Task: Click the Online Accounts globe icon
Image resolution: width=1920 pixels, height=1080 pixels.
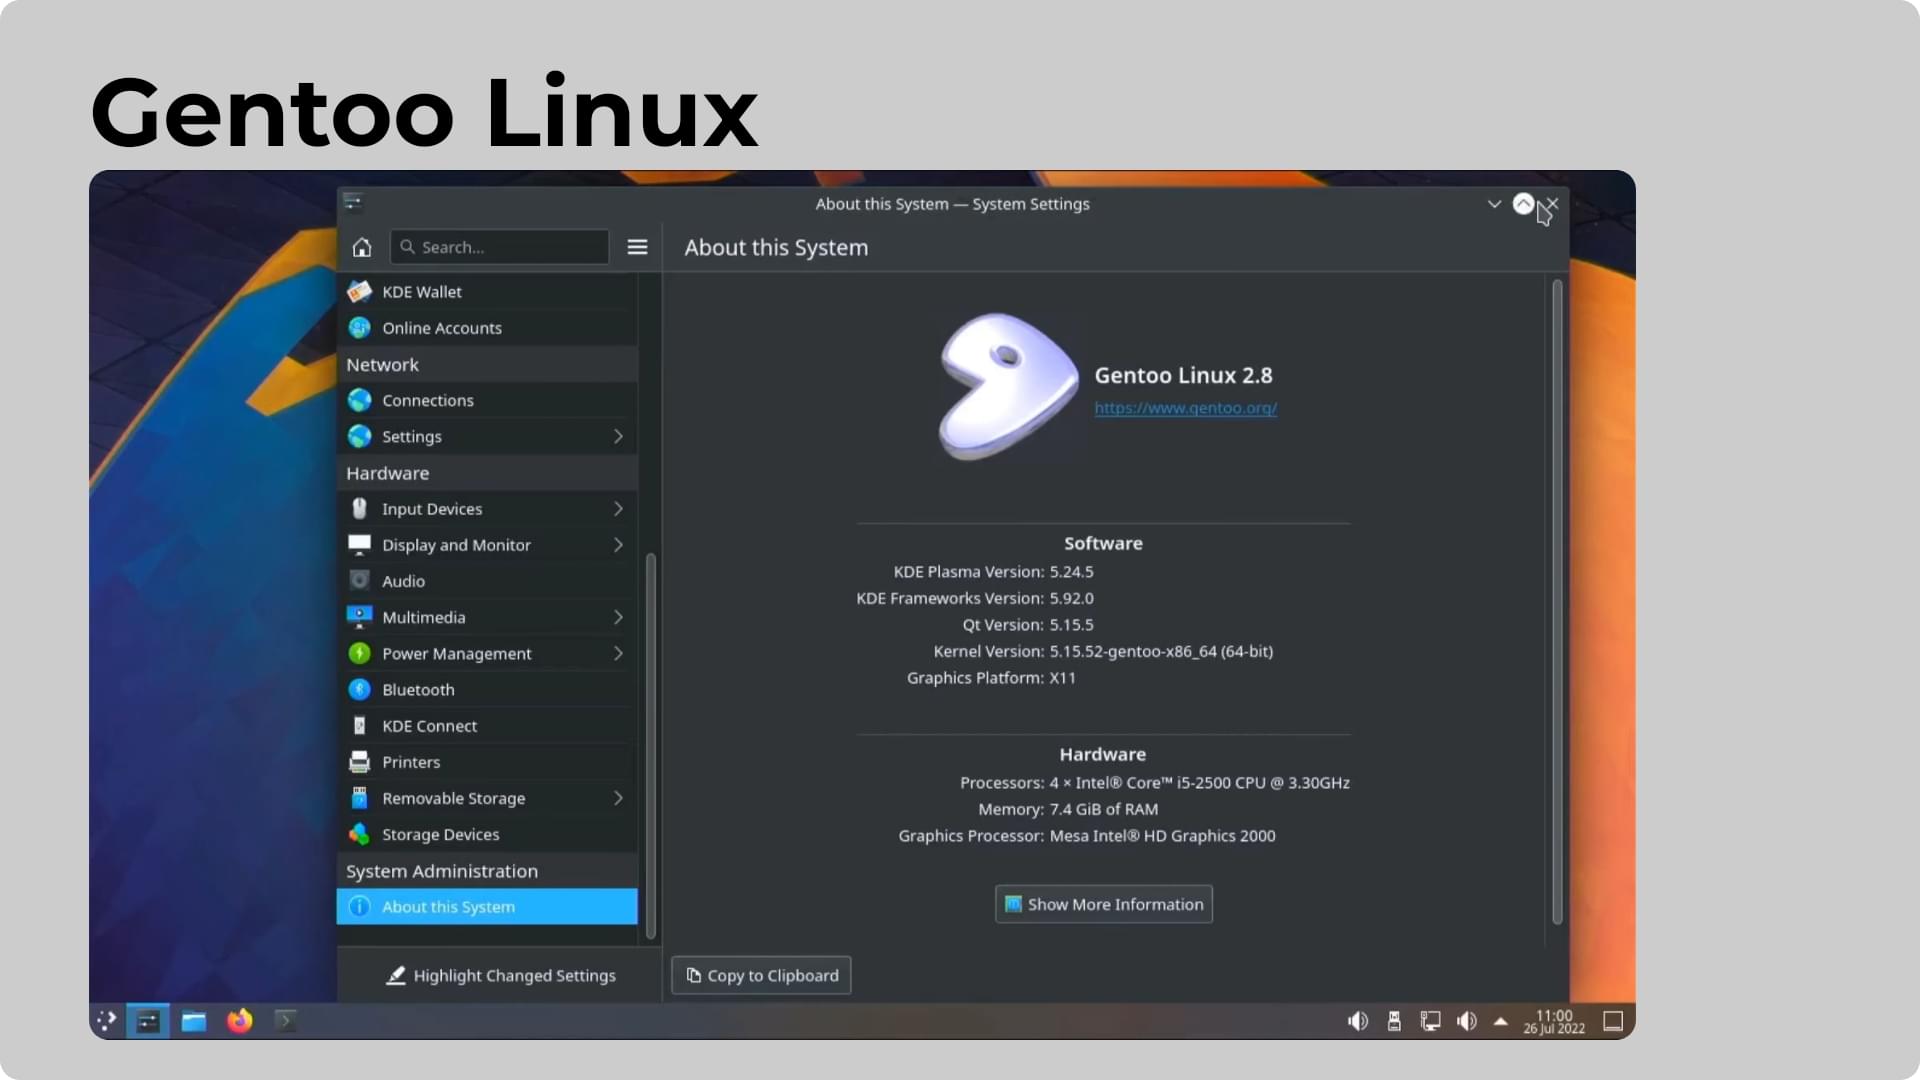Action: 359,328
